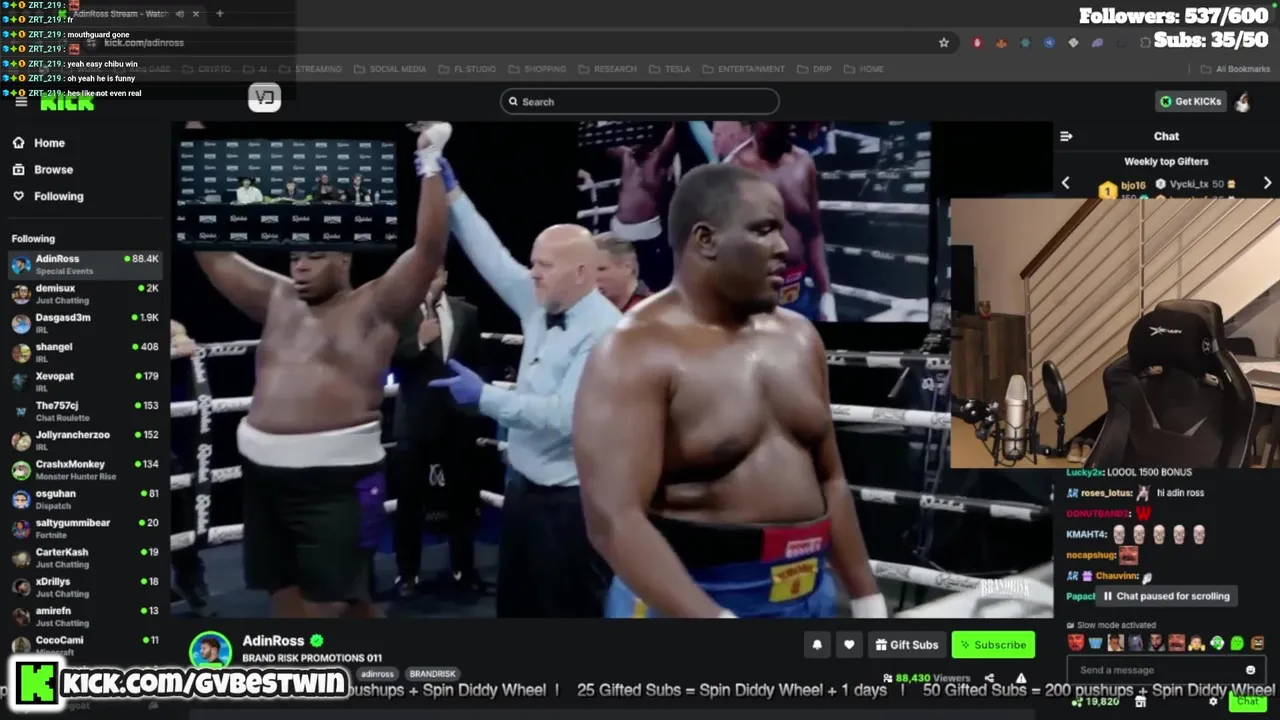This screenshot has height=720, width=1280.
Task: Open the adinross tag
Action: (377, 674)
